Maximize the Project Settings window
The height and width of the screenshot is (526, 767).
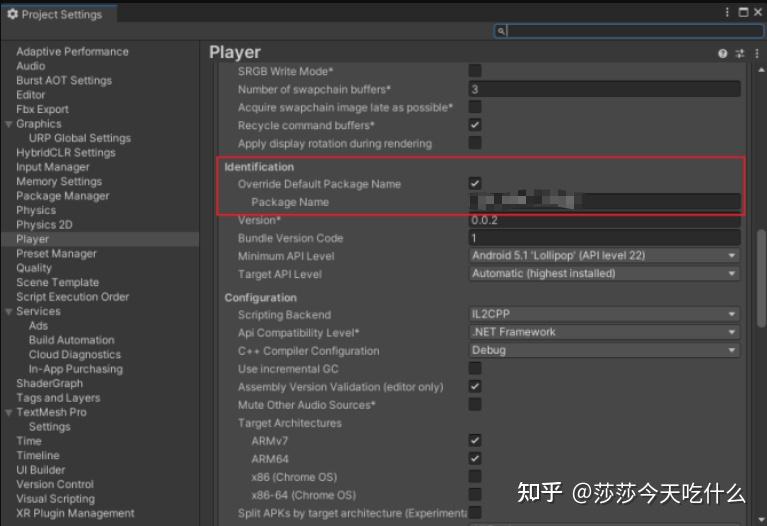(743, 12)
